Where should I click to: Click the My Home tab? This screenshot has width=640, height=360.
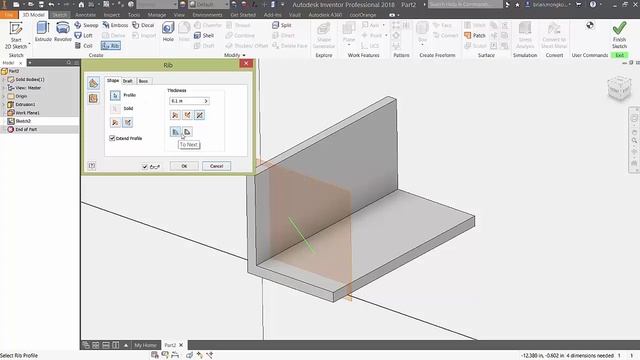pyautogui.click(x=145, y=345)
